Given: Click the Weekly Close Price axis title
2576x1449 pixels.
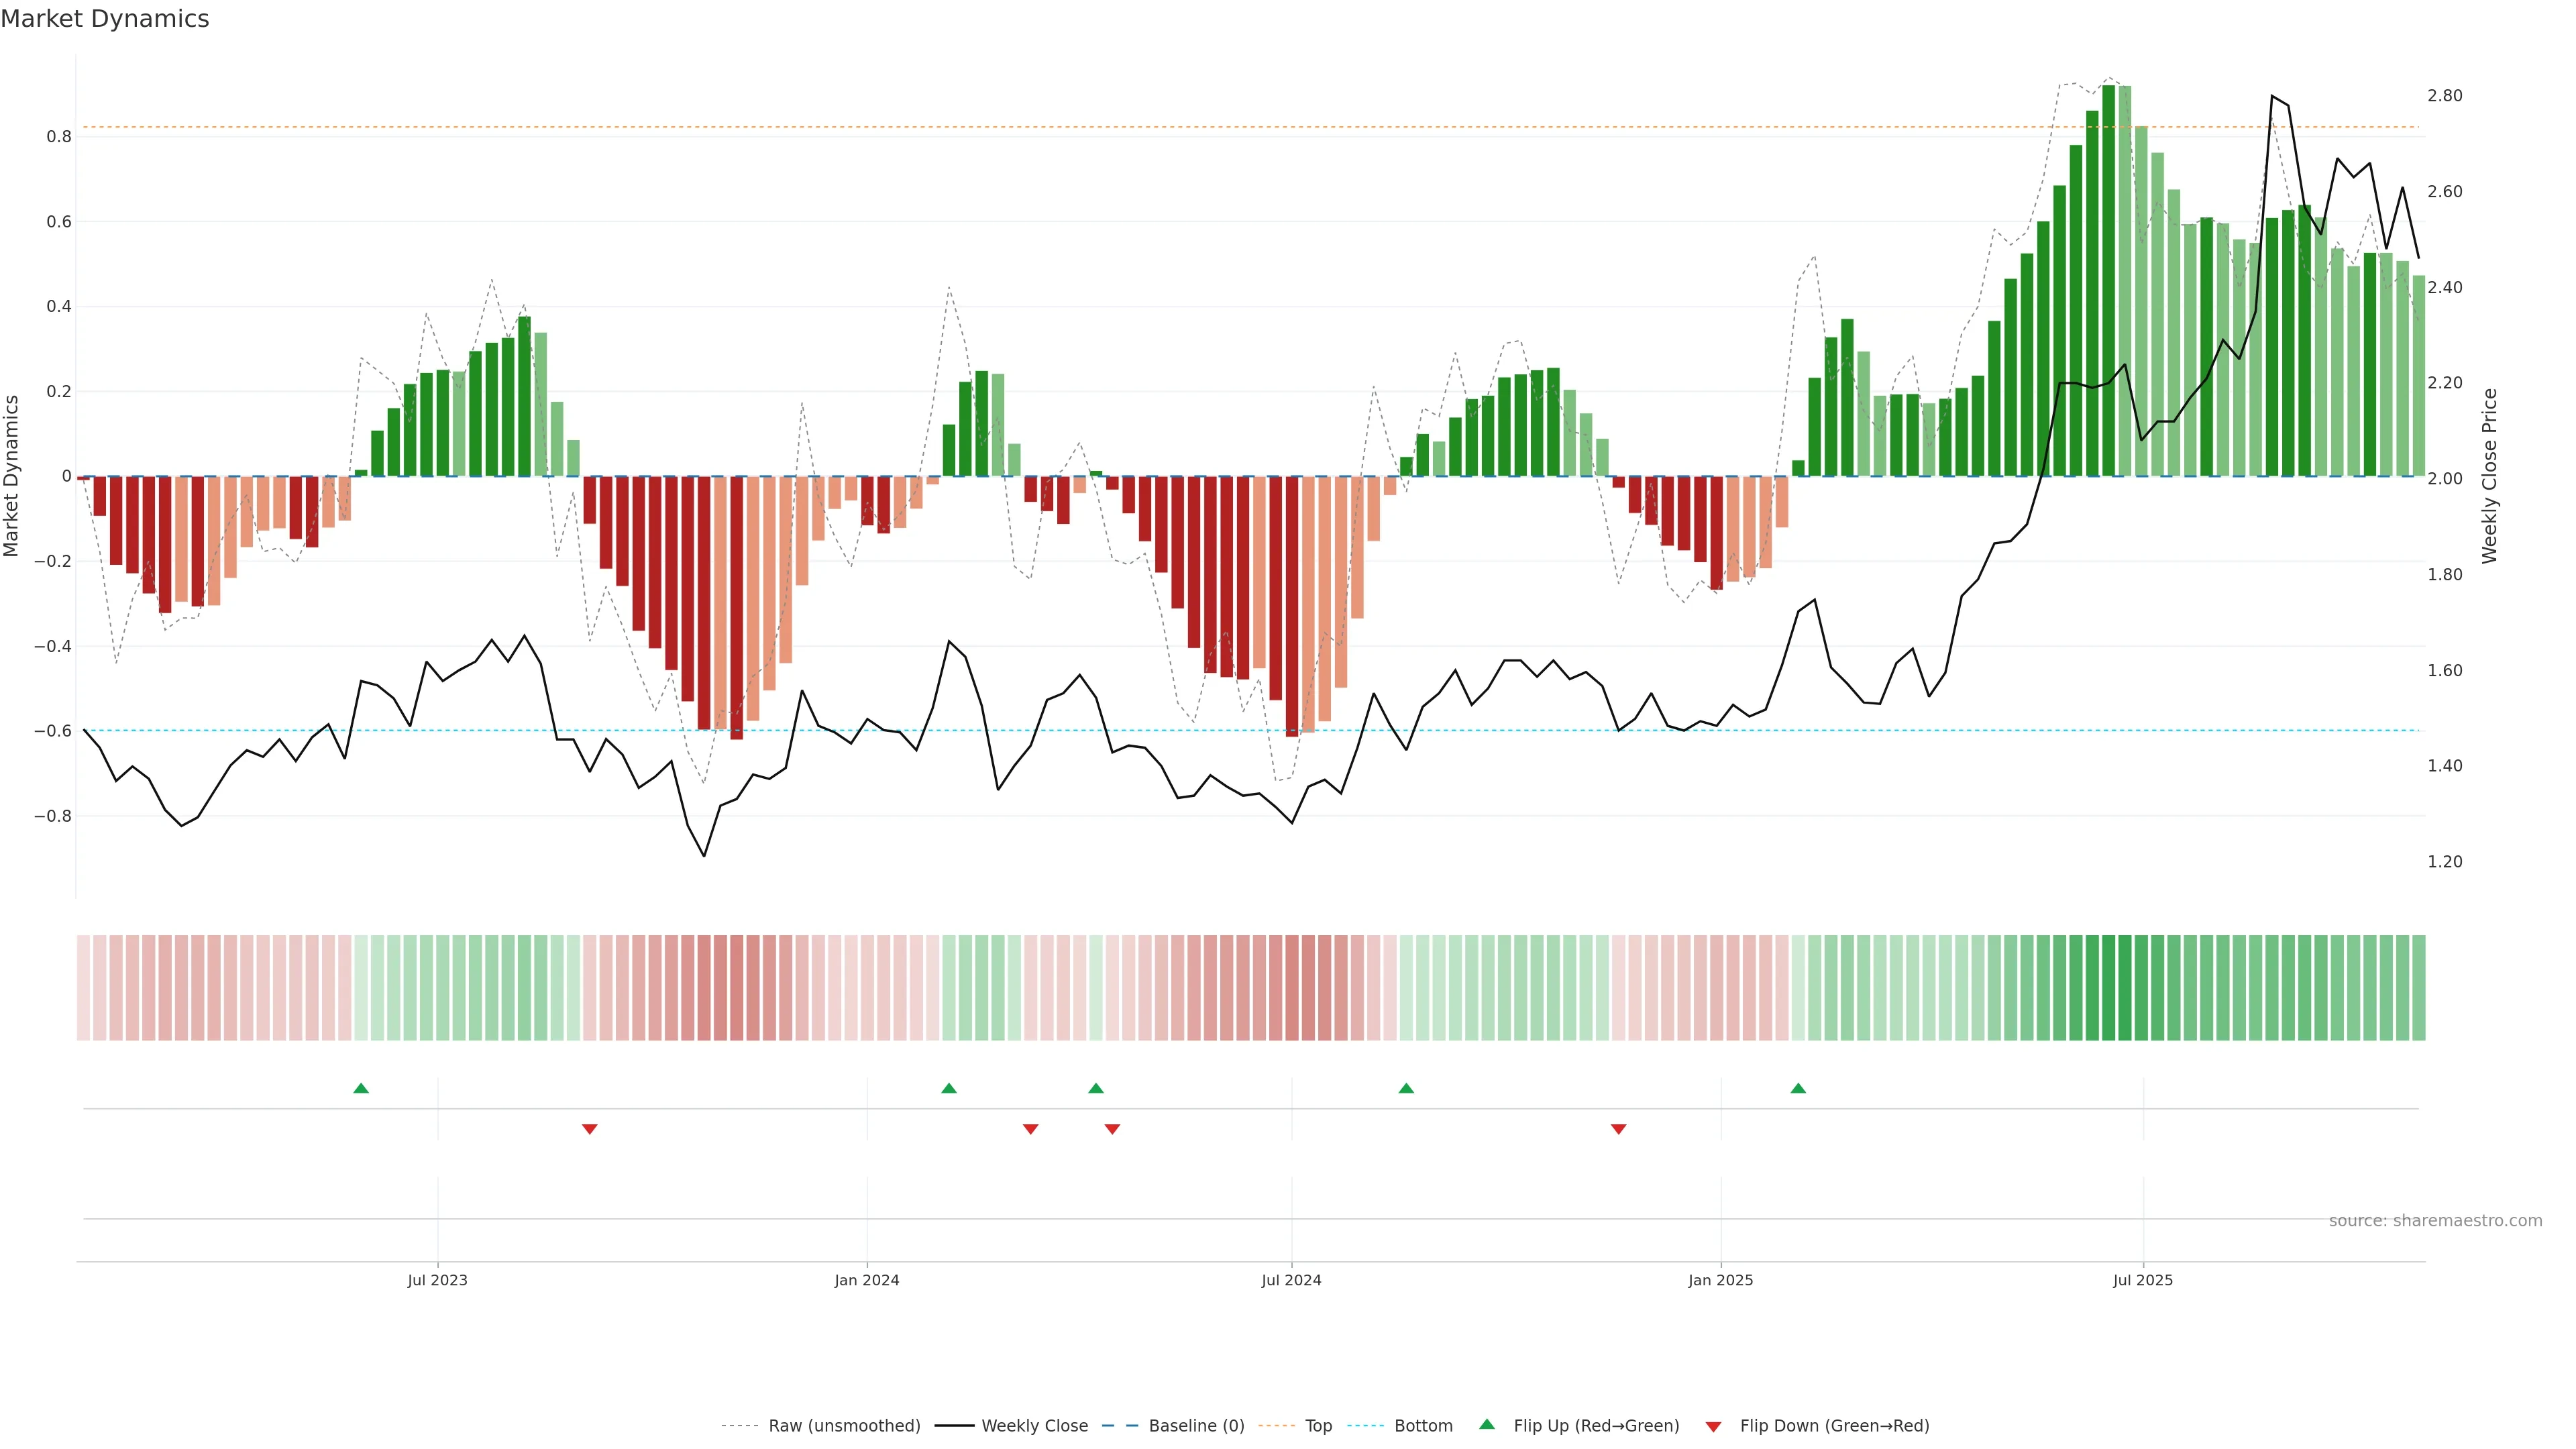Looking at the screenshot, I should (x=2490, y=476).
